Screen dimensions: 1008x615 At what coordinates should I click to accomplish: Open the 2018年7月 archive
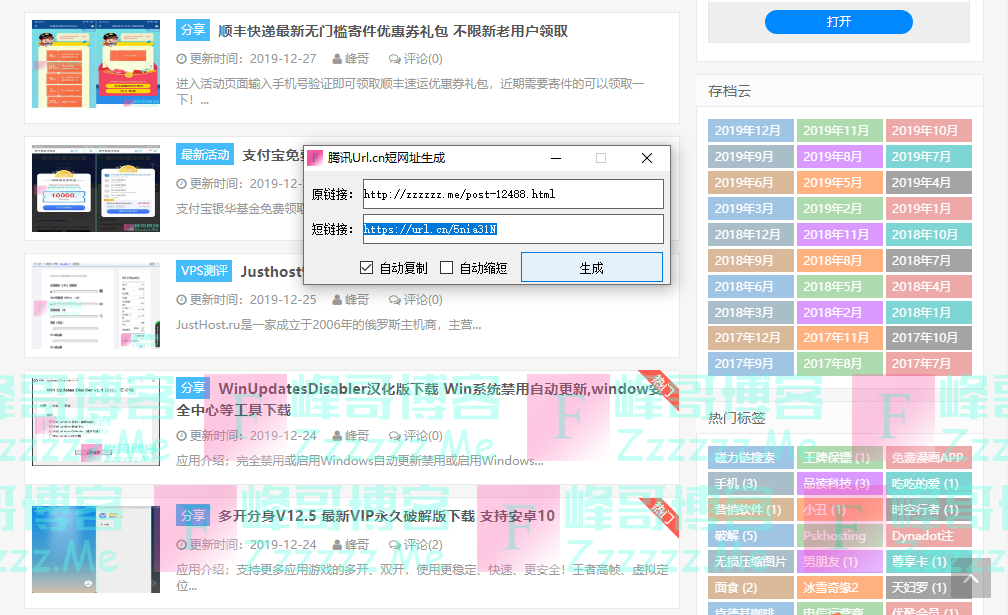928,260
